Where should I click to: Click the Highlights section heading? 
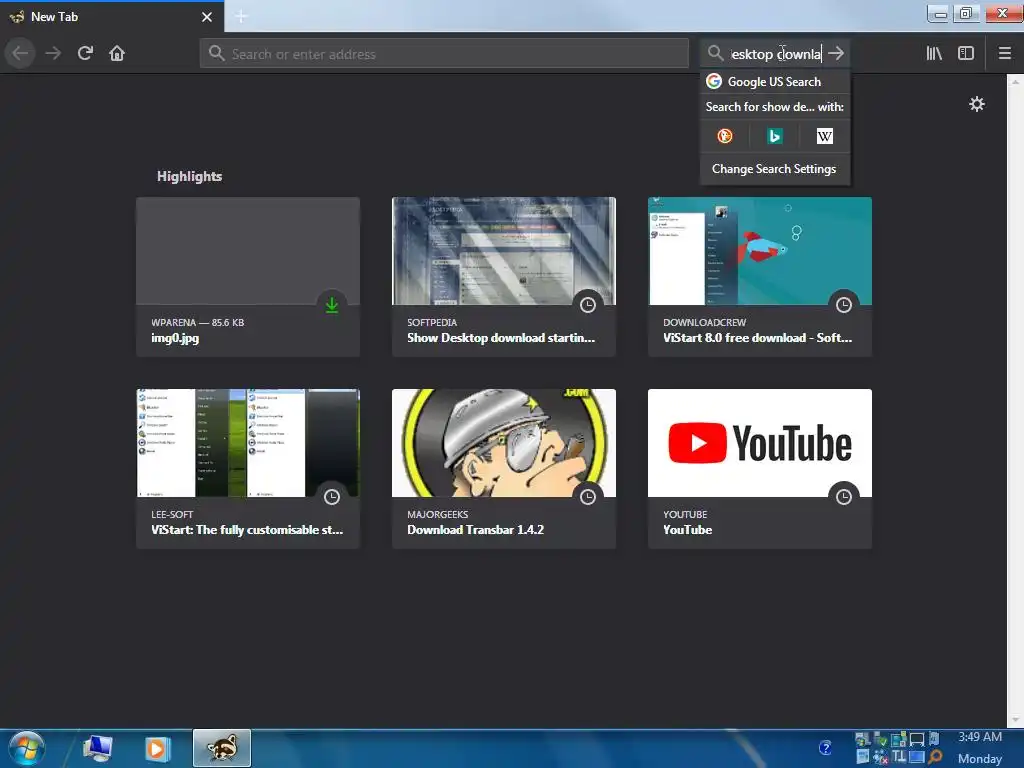click(x=189, y=176)
